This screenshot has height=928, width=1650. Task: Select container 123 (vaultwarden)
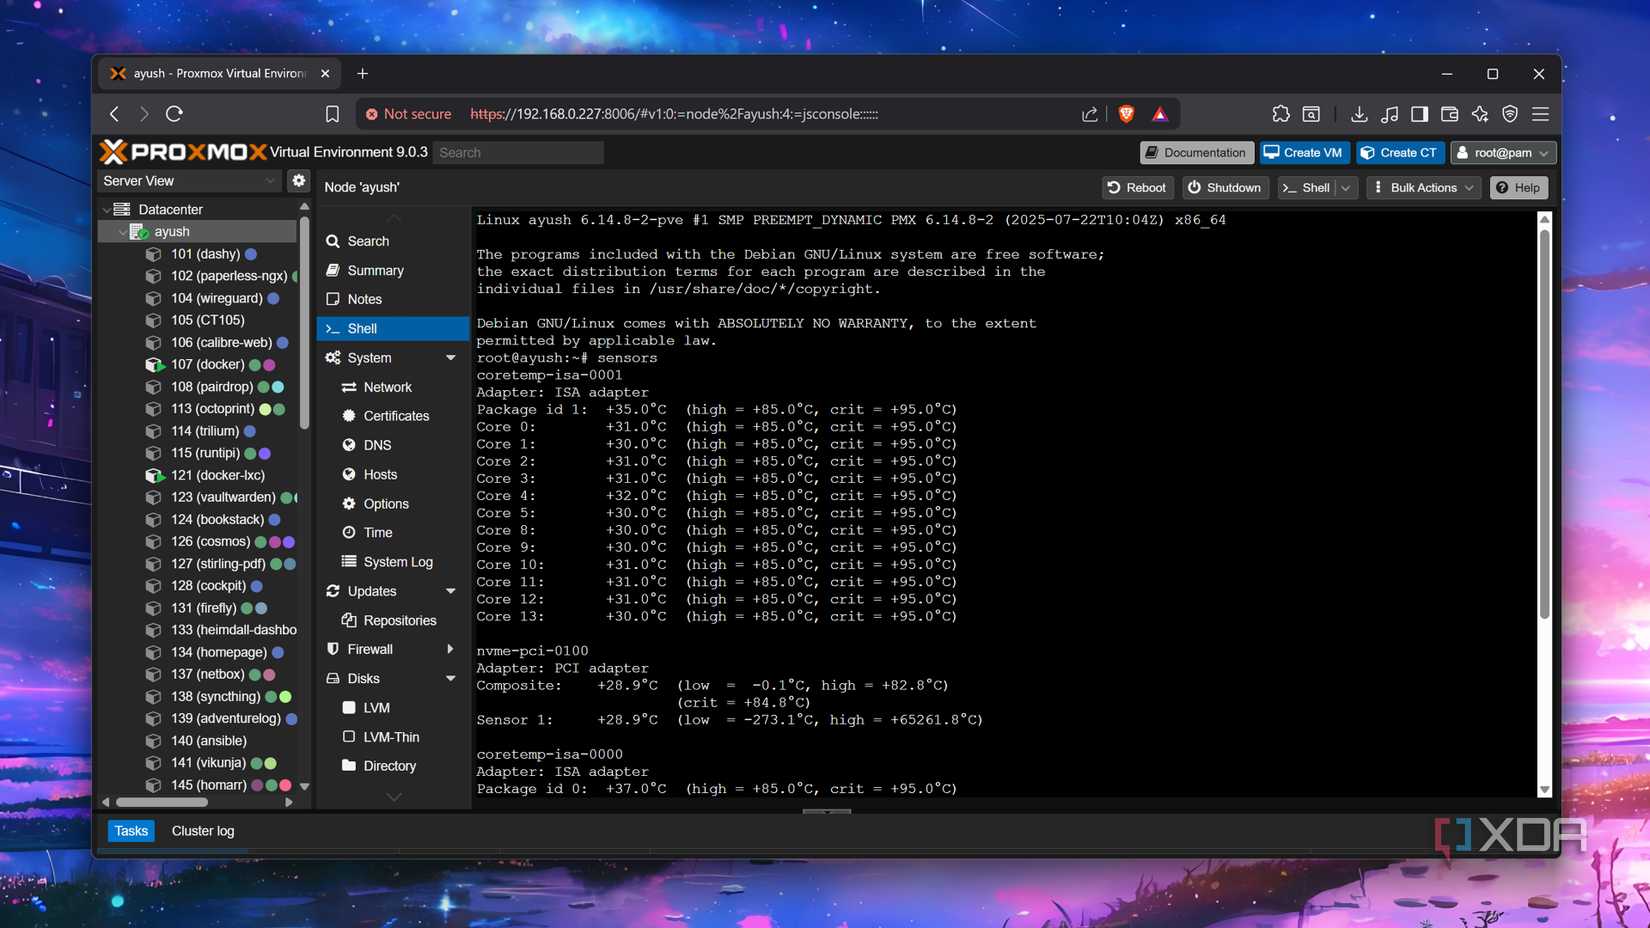(x=222, y=497)
